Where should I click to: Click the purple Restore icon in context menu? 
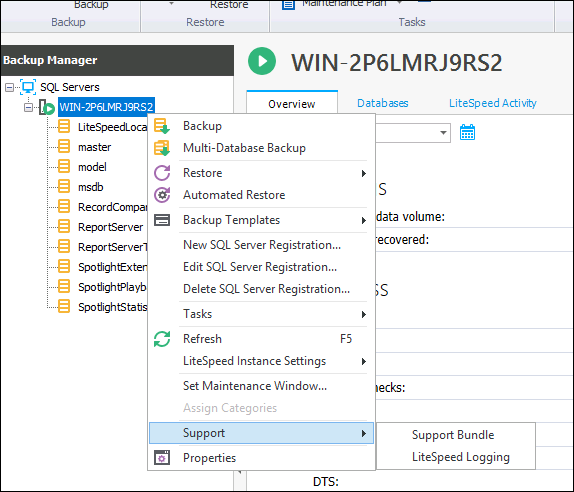162,173
